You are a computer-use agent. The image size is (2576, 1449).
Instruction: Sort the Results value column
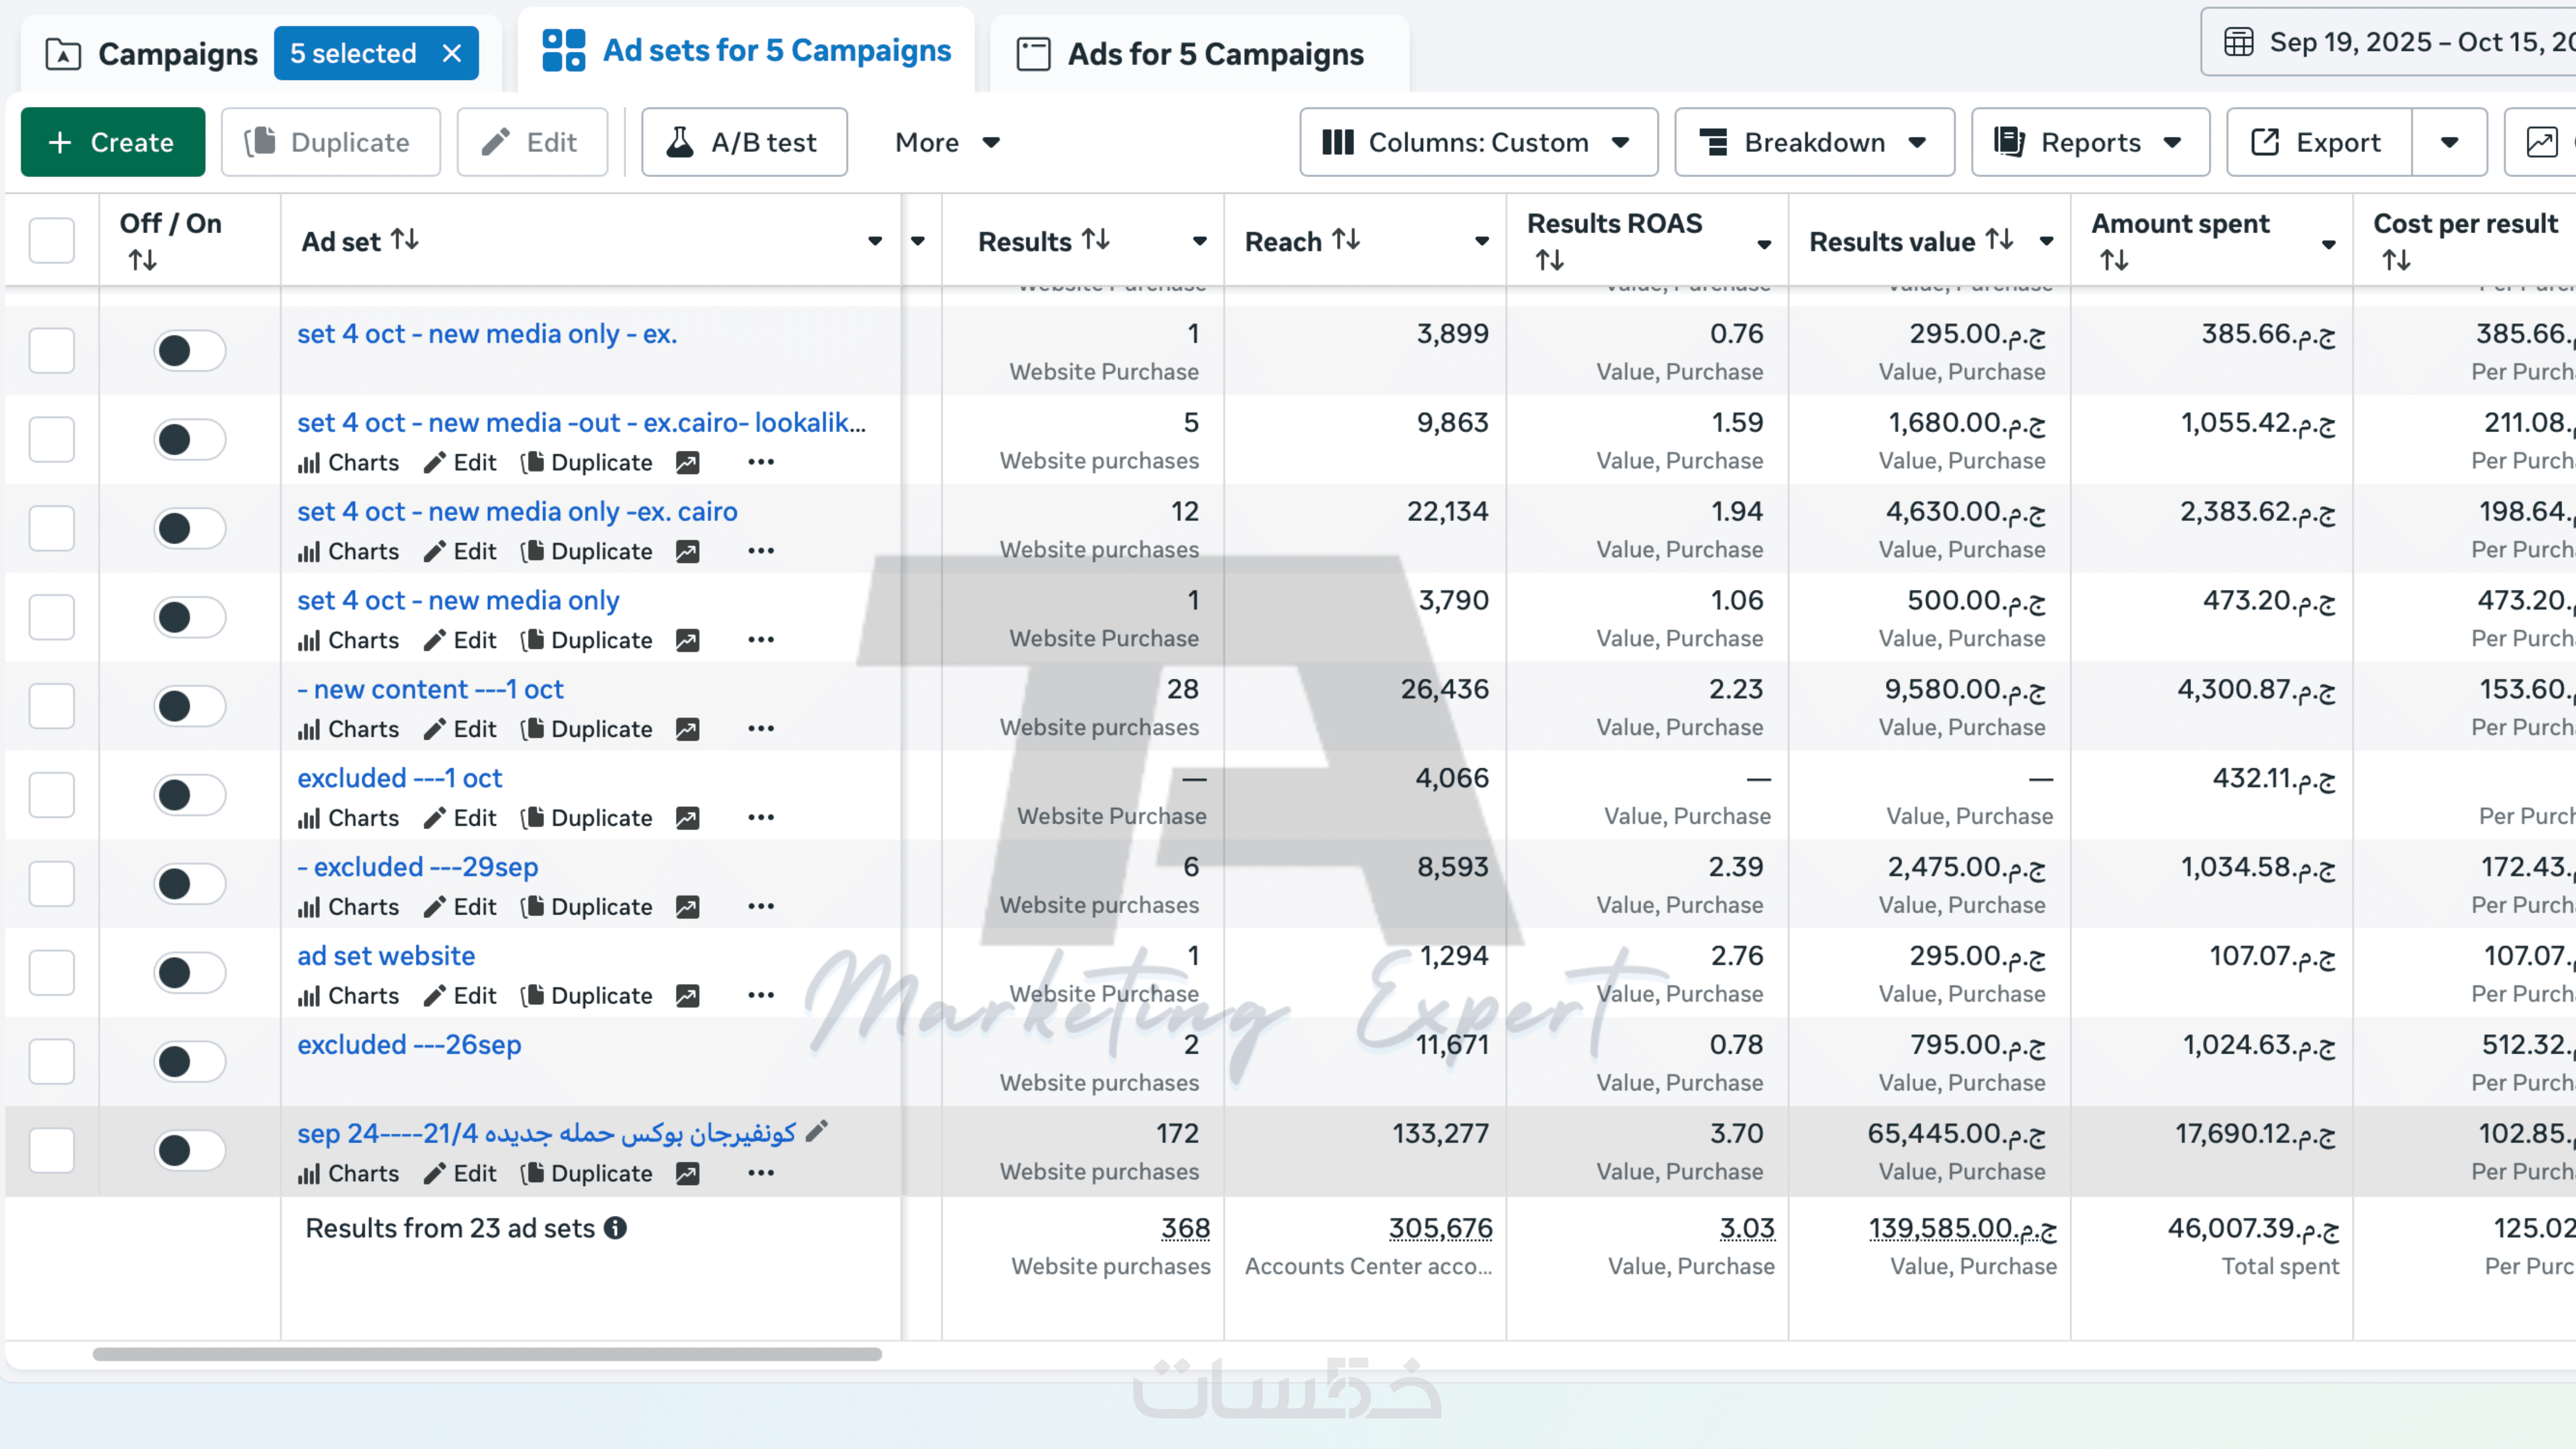click(1999, 240)
